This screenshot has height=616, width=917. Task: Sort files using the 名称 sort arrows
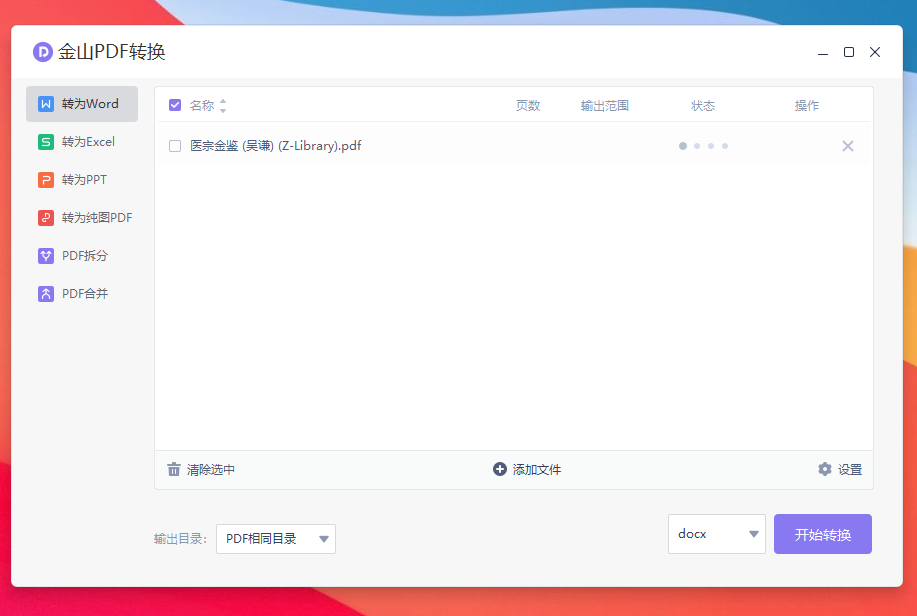223,106
